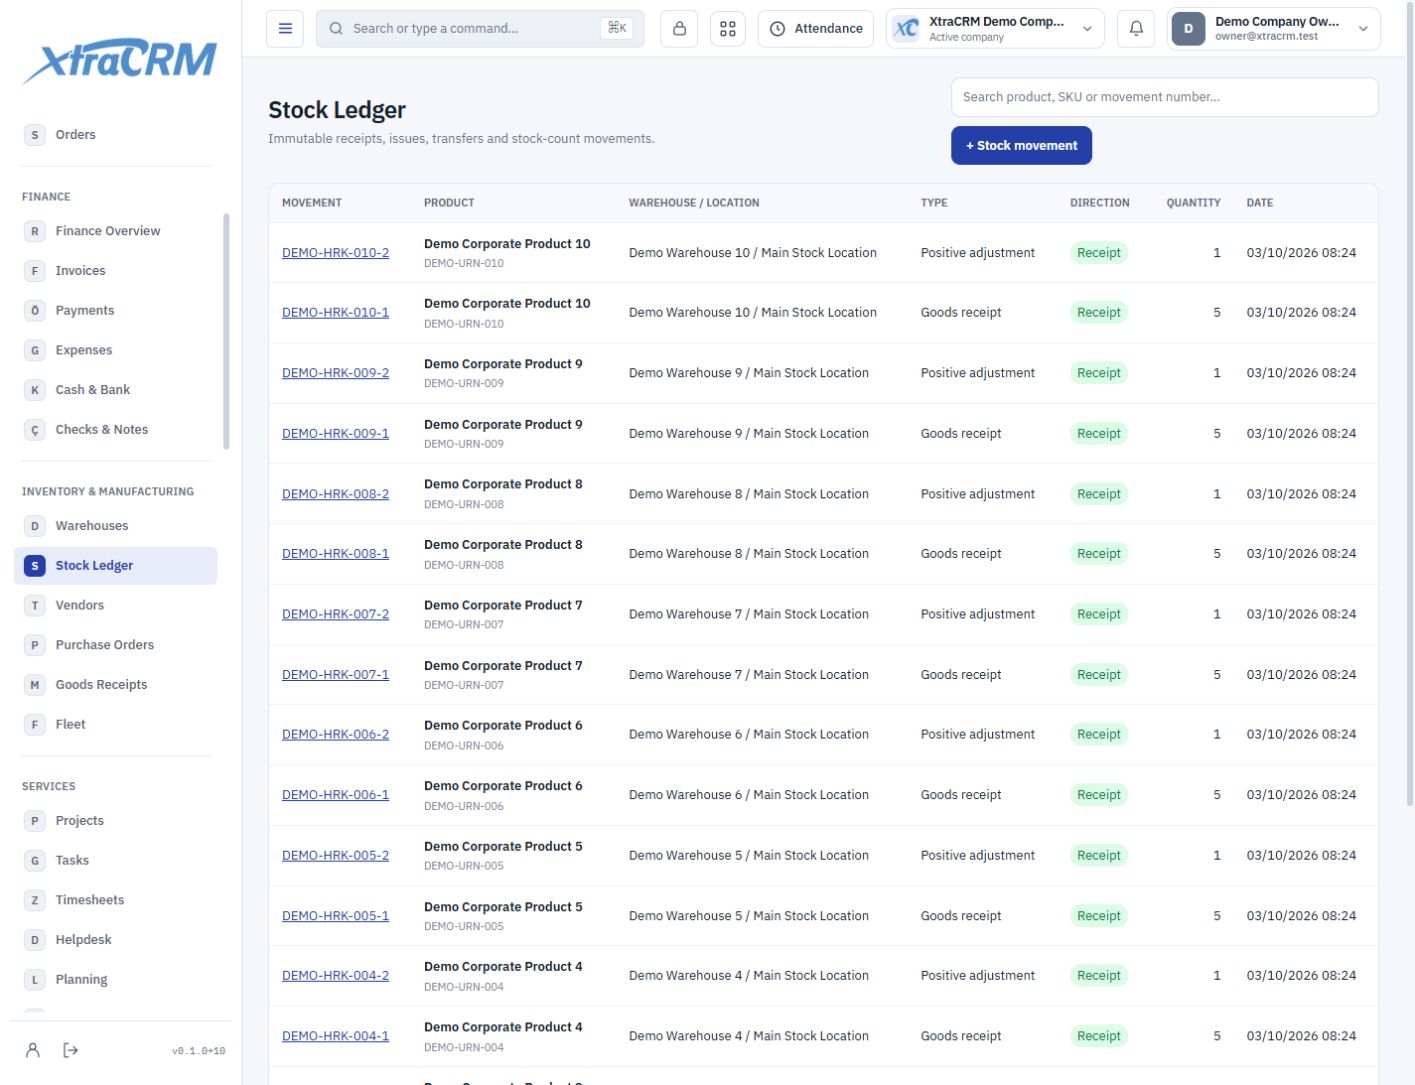Screen dimensions: 1415x1085
Task: Click the Payments Ö letter icon
Action: click(35, 311)
